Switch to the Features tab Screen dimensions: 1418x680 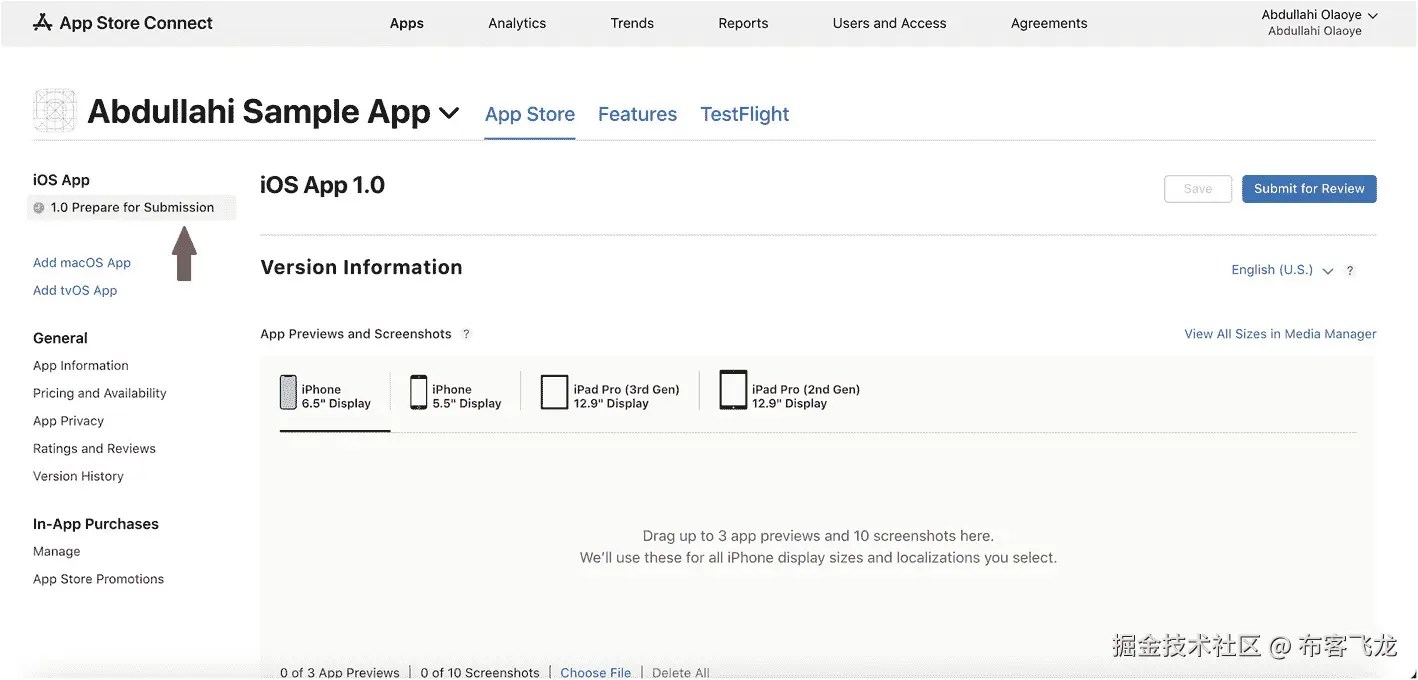pos(637,114)
